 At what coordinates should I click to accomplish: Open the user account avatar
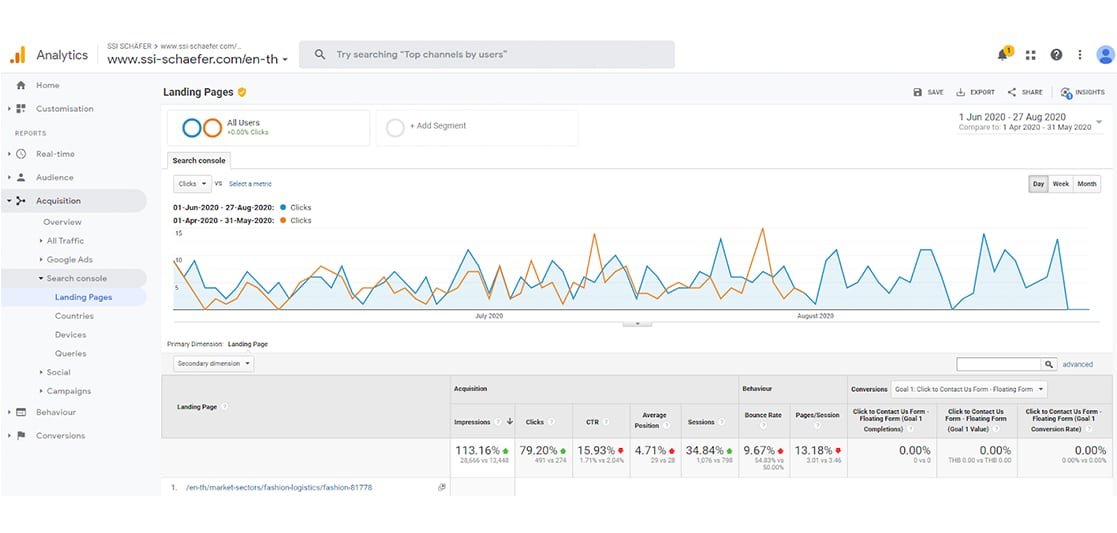click(1105, 55)
